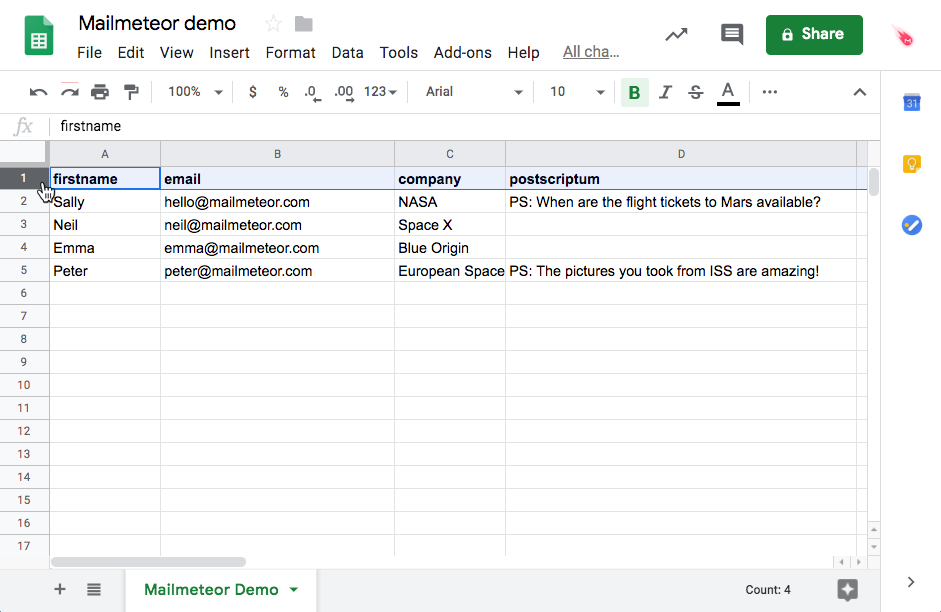Click the Mailmeteor account avatar

click(904, 36)
